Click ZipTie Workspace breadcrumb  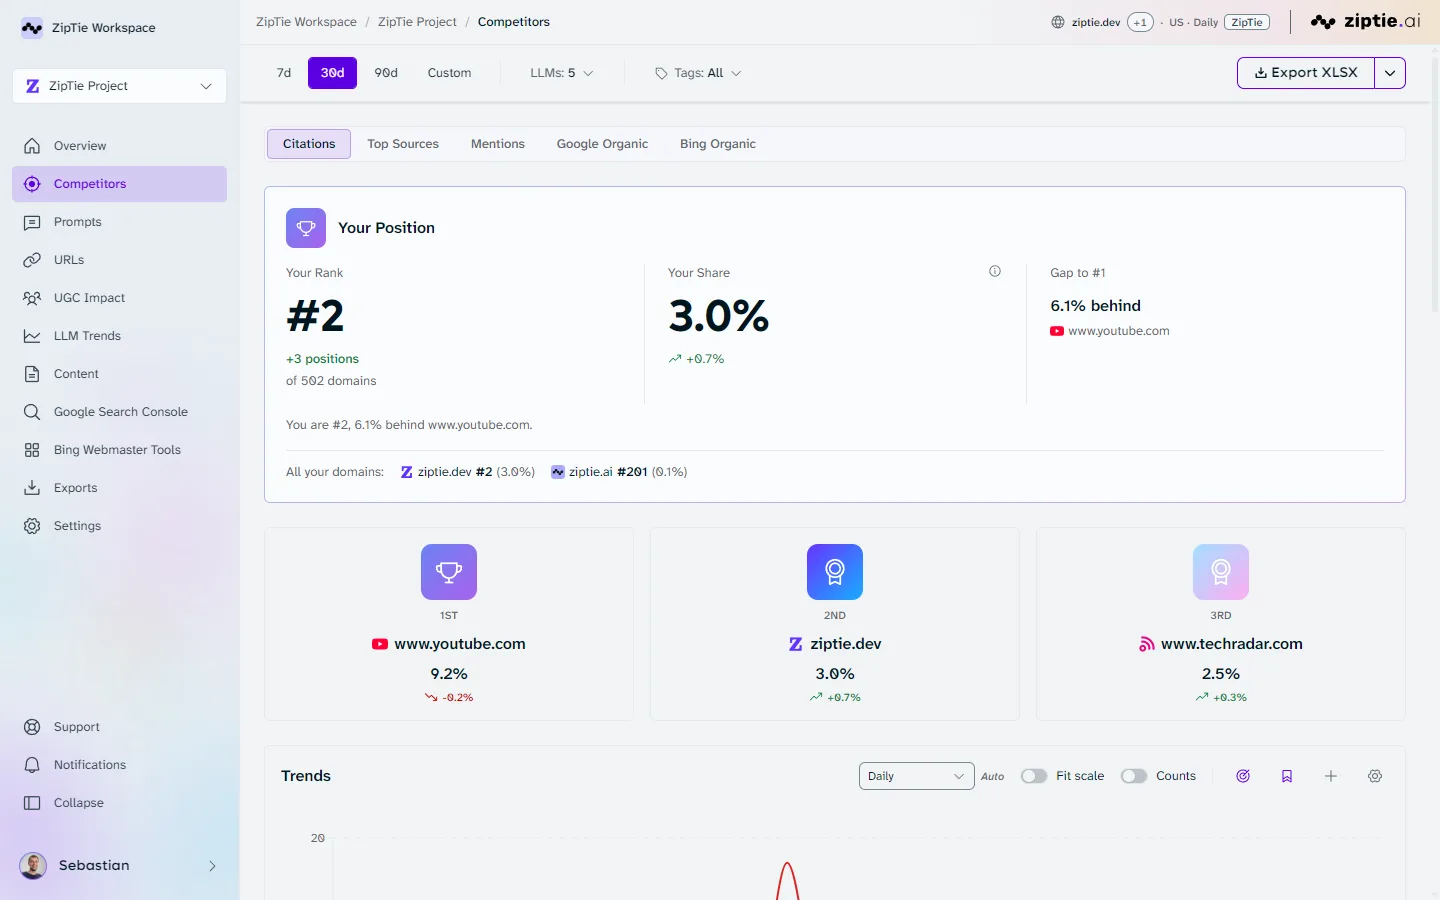306,22
